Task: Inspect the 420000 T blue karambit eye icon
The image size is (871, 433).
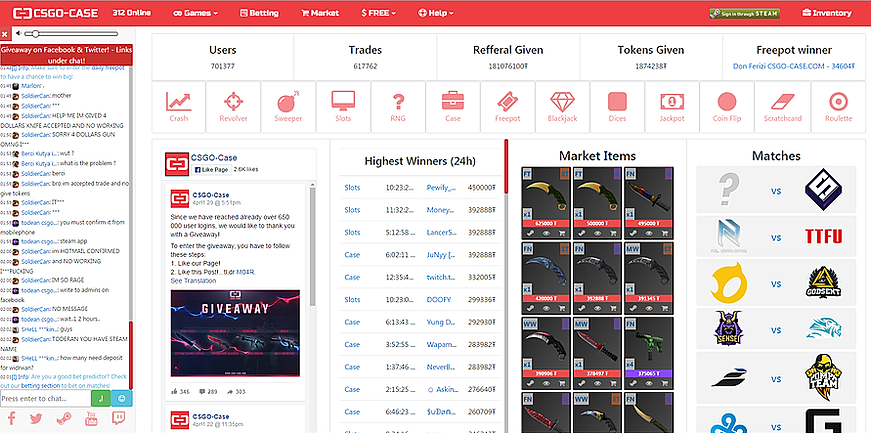Action: tap(545, 308)
